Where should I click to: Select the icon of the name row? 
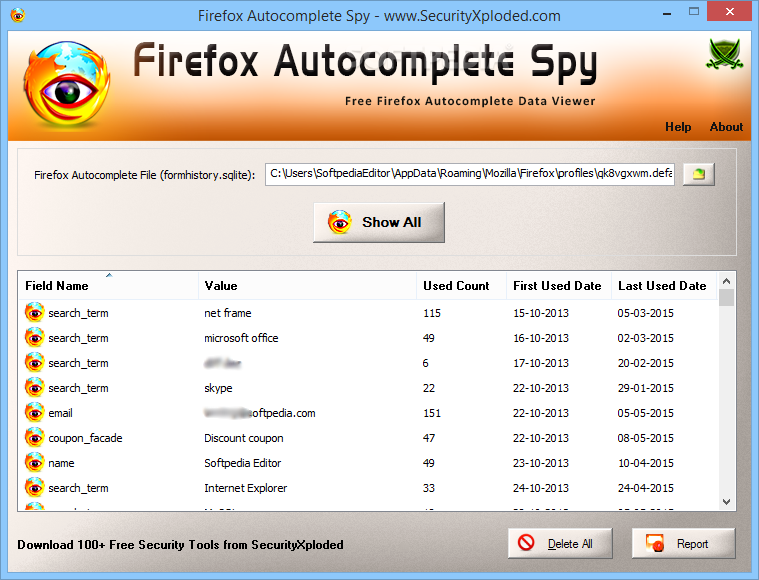pyautogui.click(x=34, y=463)
